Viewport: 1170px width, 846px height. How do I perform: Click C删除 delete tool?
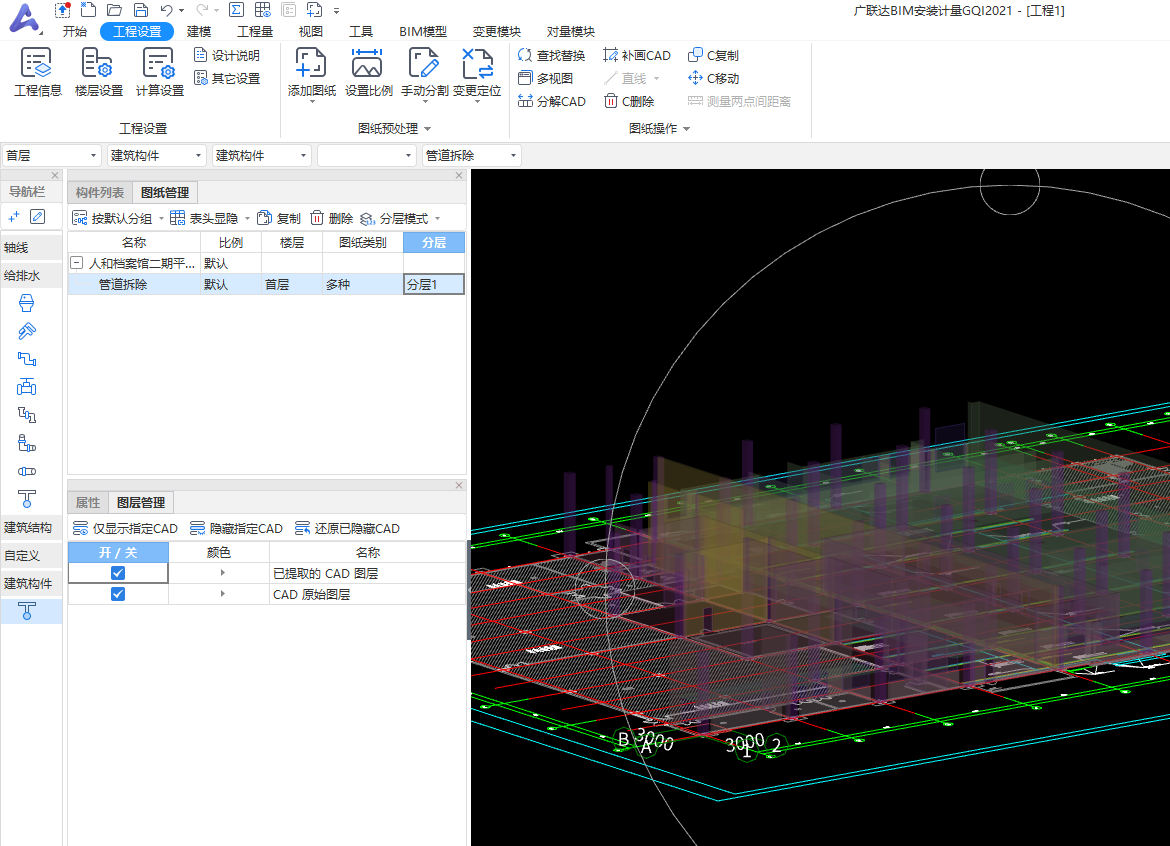click(629, 101)
